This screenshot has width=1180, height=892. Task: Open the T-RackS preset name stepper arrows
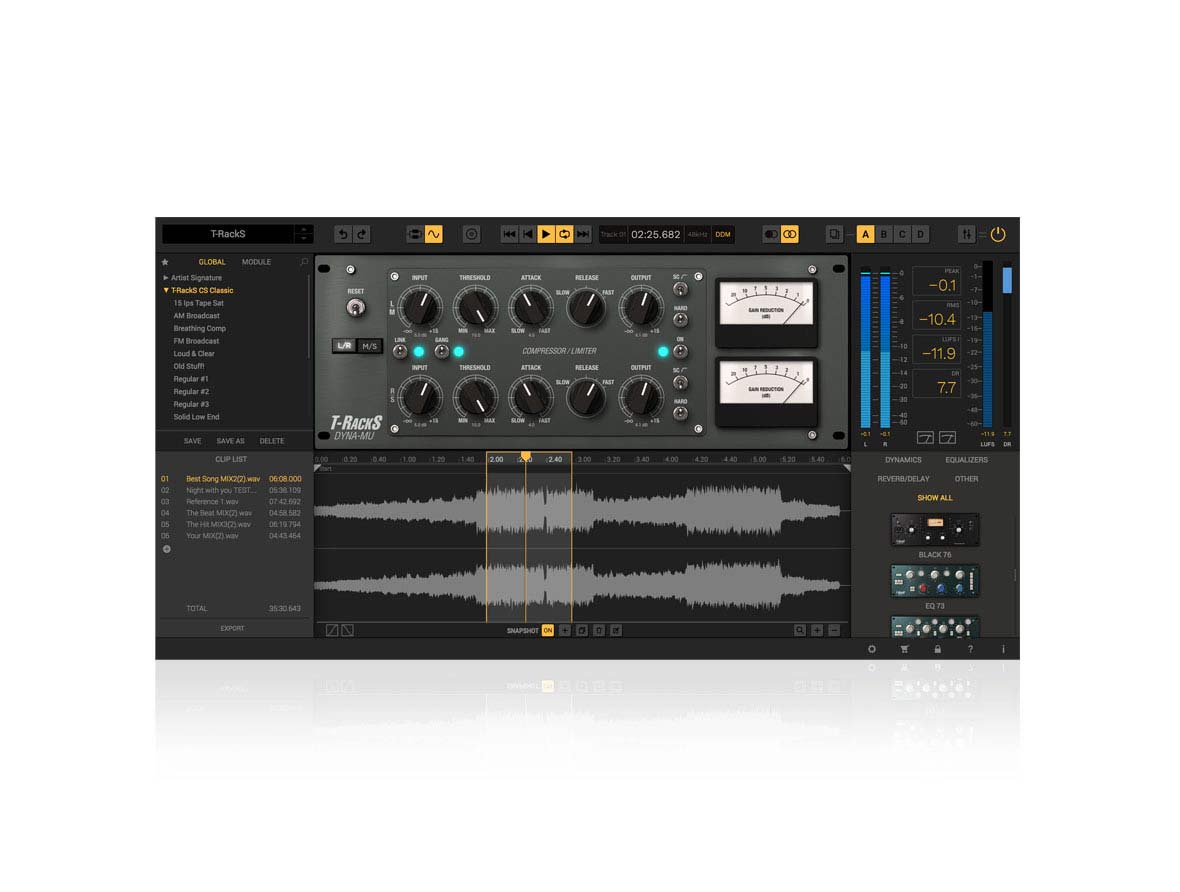[x=304, y=234]
